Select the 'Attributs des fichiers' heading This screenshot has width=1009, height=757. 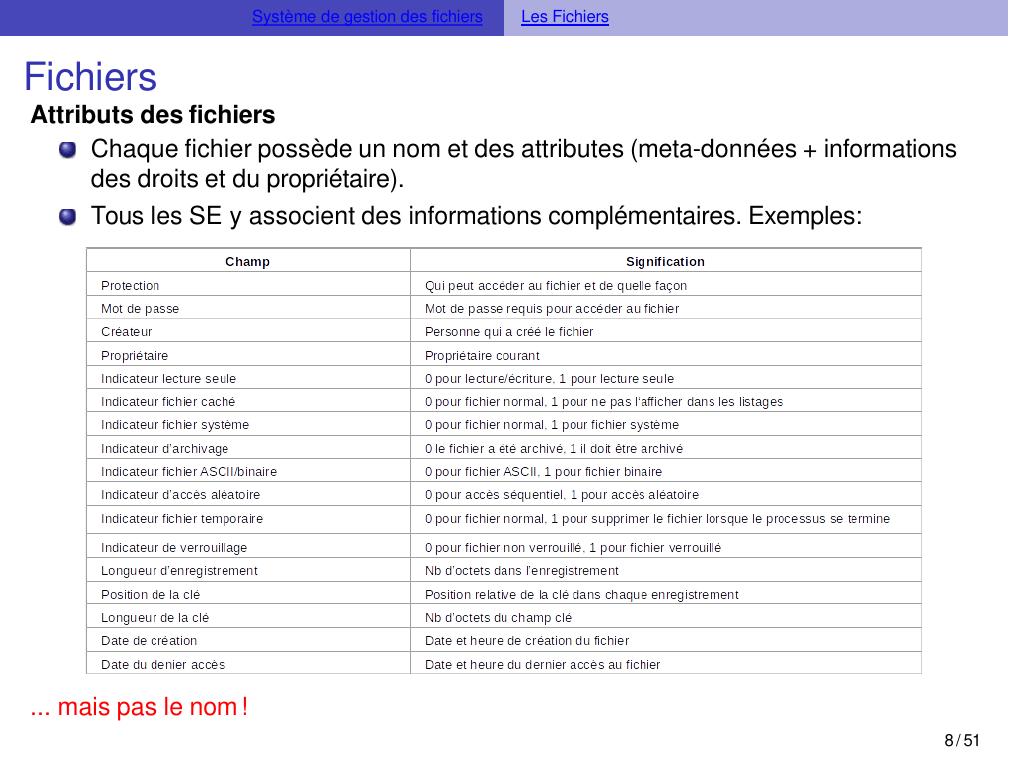click(153, 115)
